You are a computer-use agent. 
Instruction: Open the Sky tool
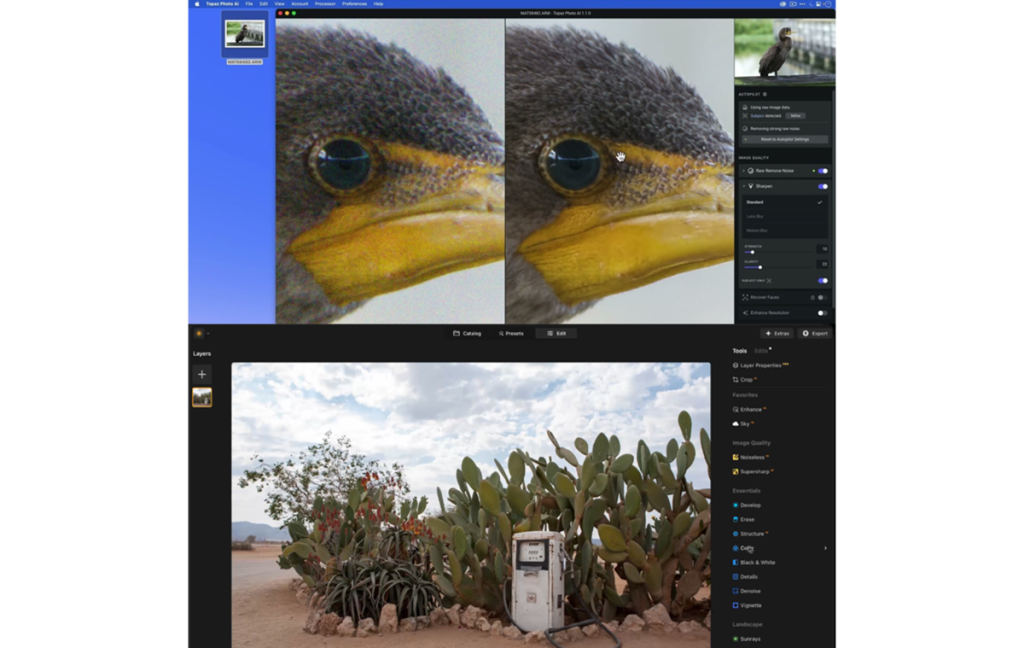pos(743,424)
